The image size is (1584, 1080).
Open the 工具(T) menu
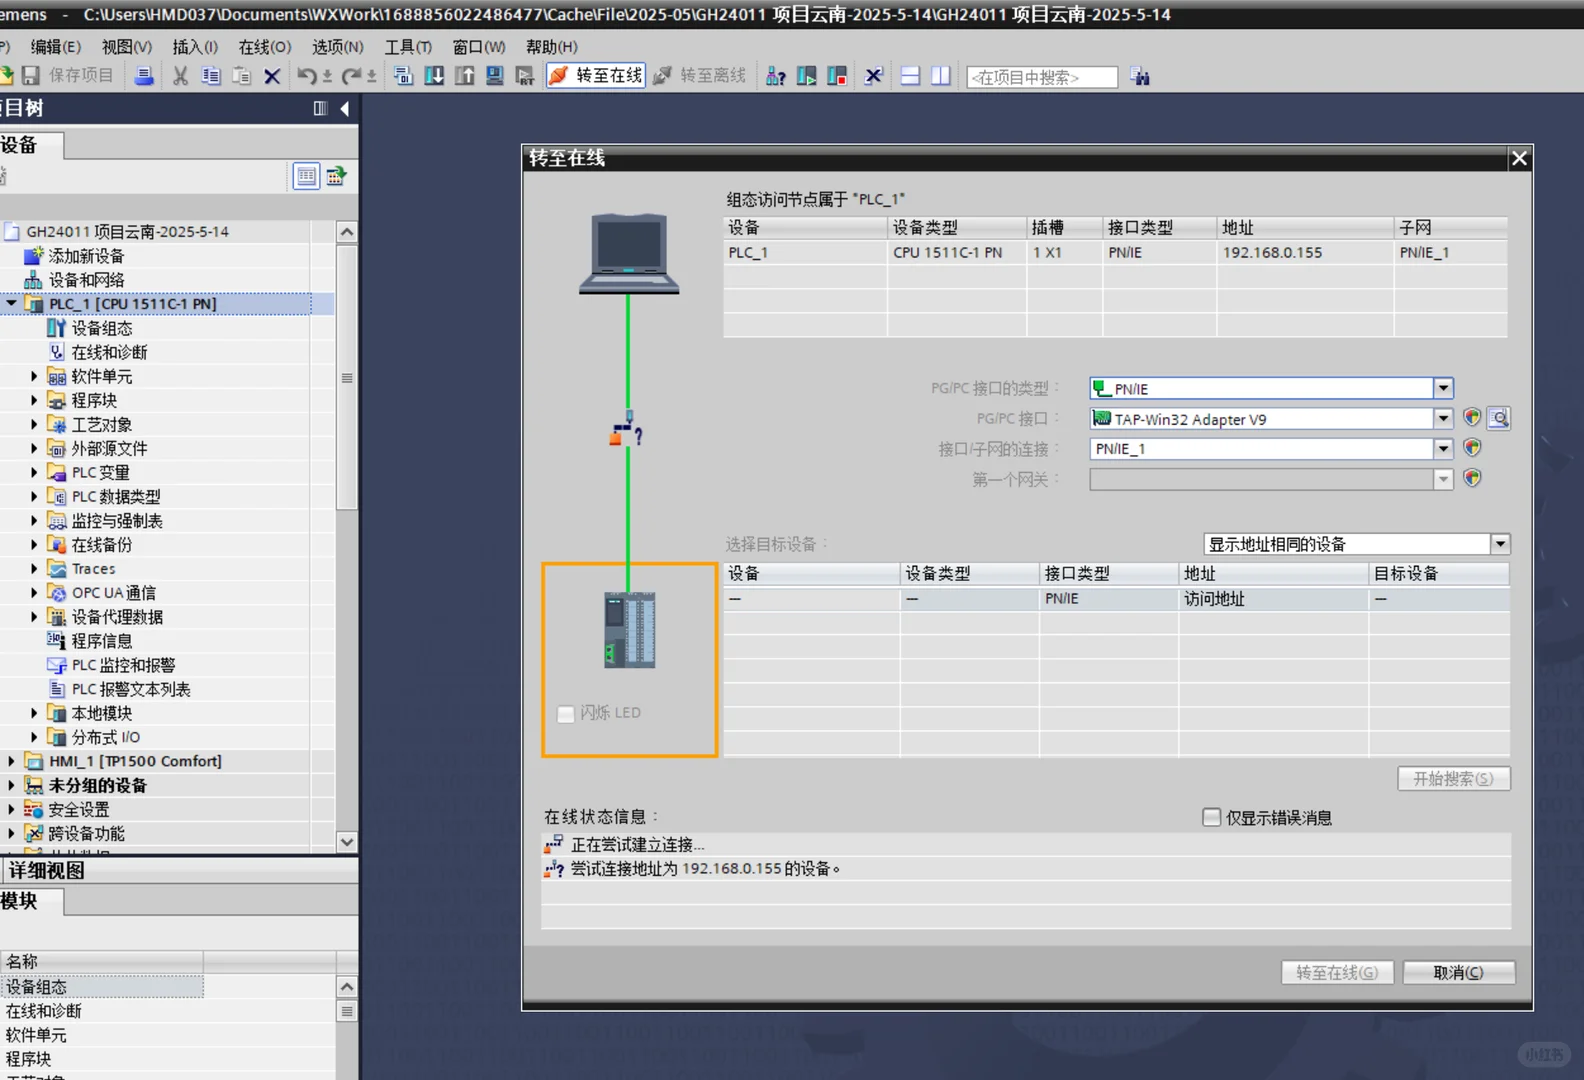409,47
